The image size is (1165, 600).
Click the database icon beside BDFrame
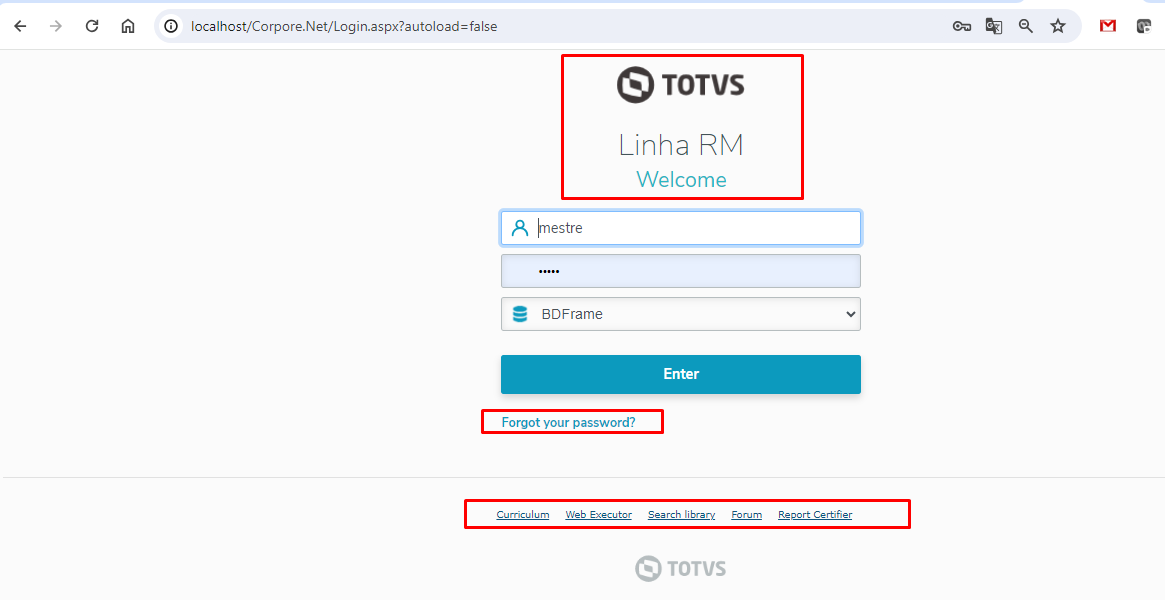(x=520, y=314)
